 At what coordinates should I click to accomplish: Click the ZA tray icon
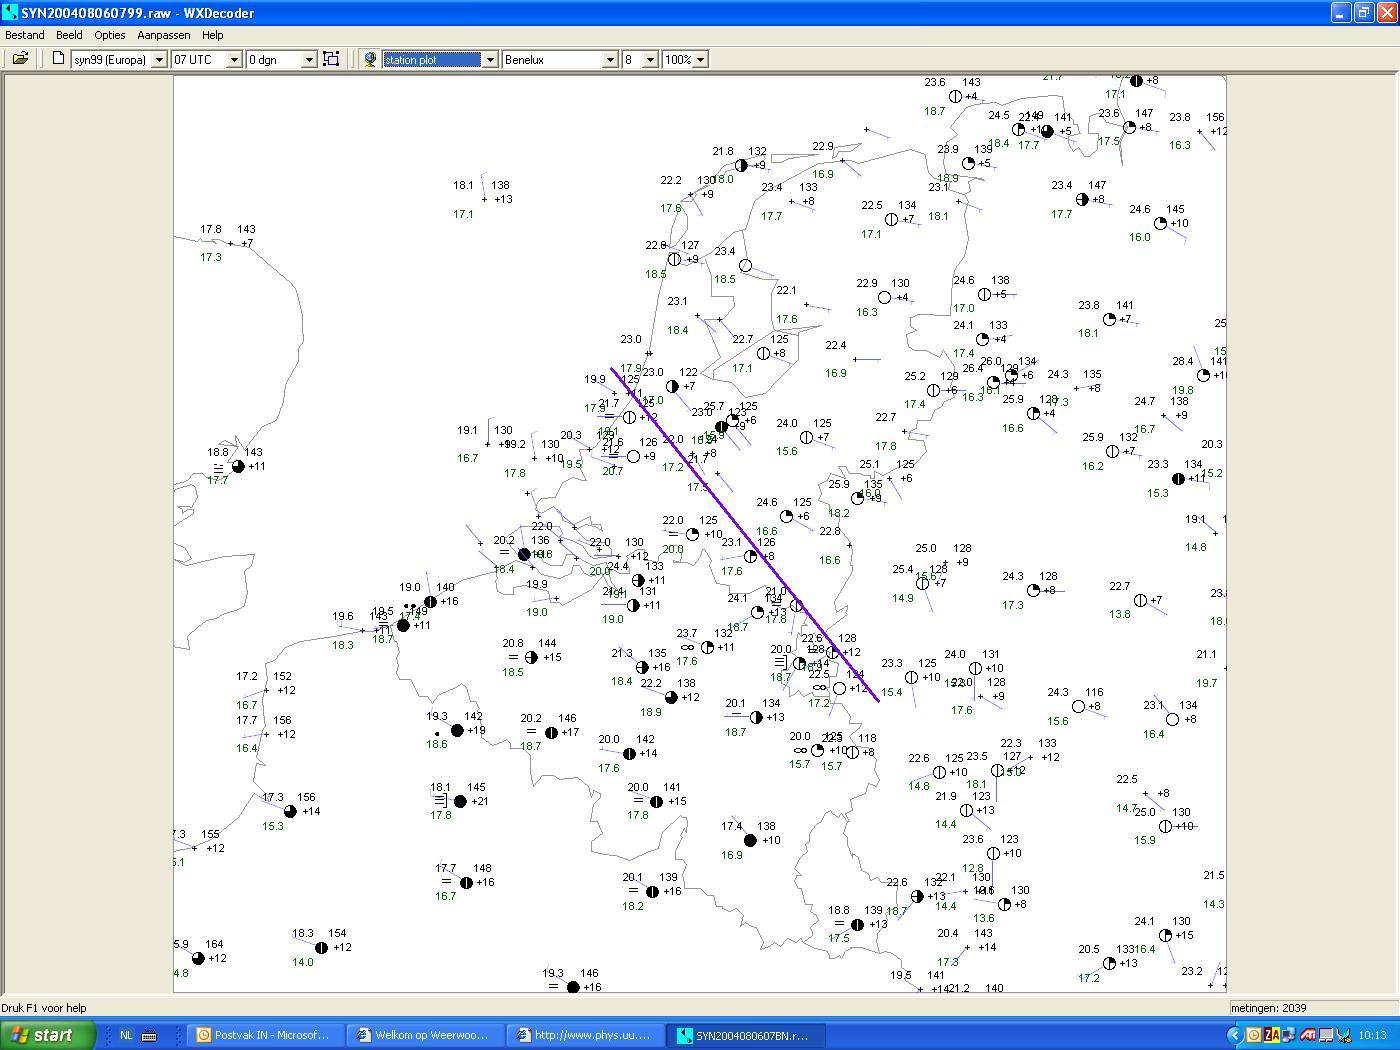(x=1271, y=1035)
